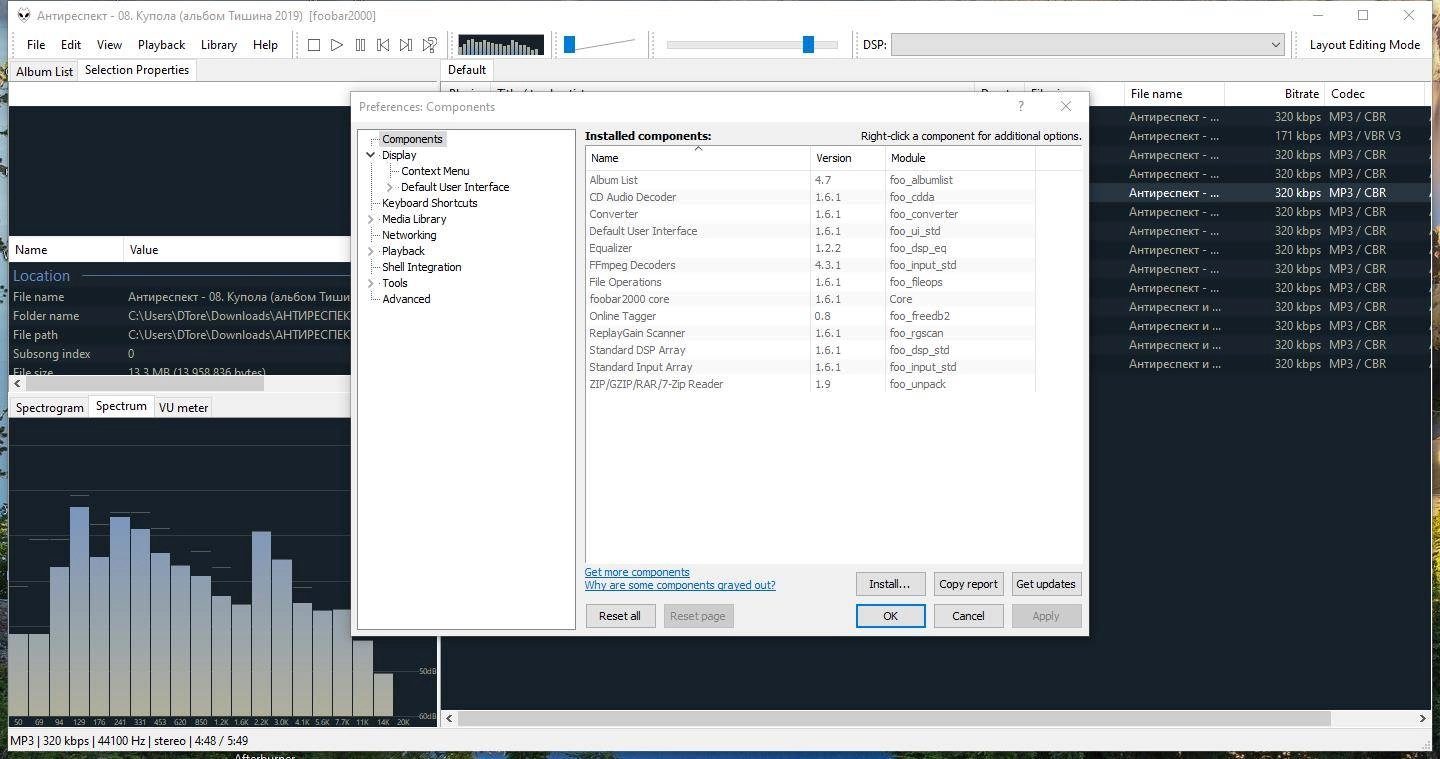The image size is (1440, 759).
Task: Select the Default playlist tab
Action: point(467,70)
